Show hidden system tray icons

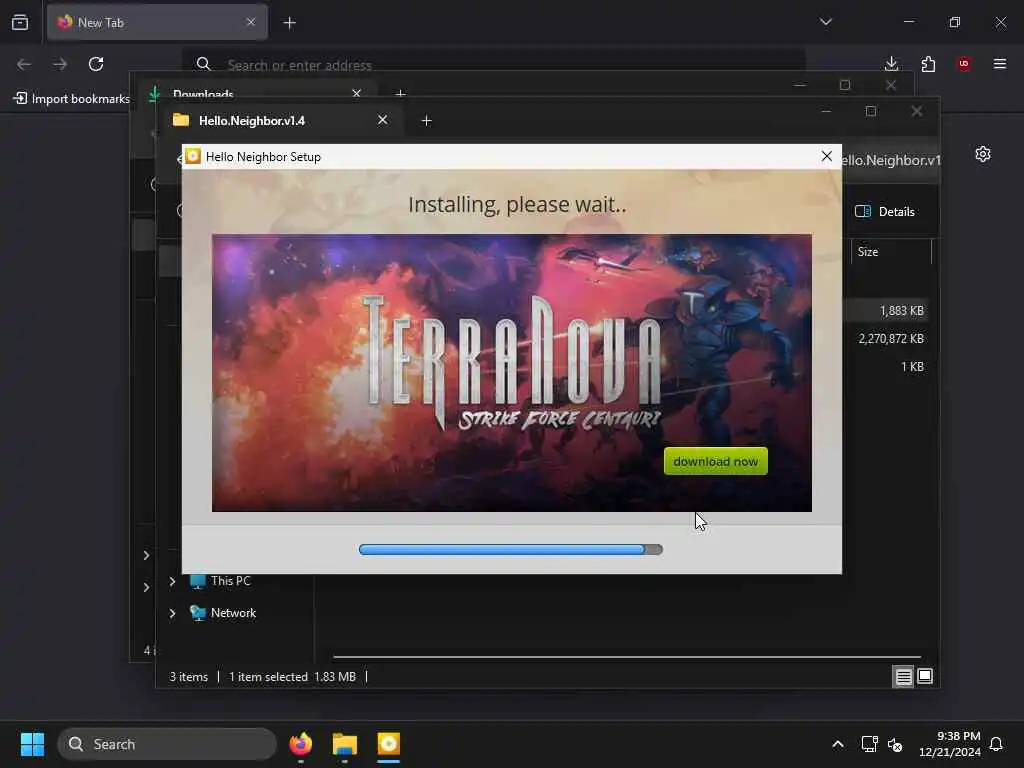click(x=838, y=744)
